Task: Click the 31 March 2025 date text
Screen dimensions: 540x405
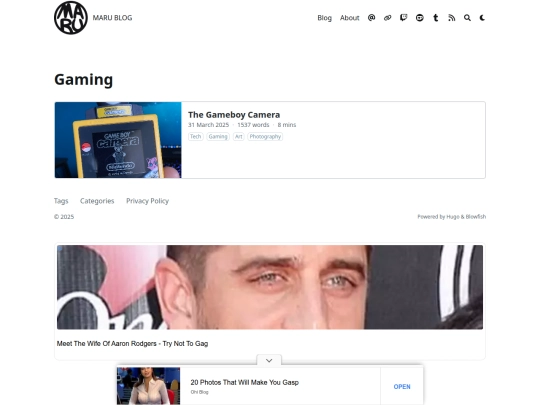Action: (208, 125)
